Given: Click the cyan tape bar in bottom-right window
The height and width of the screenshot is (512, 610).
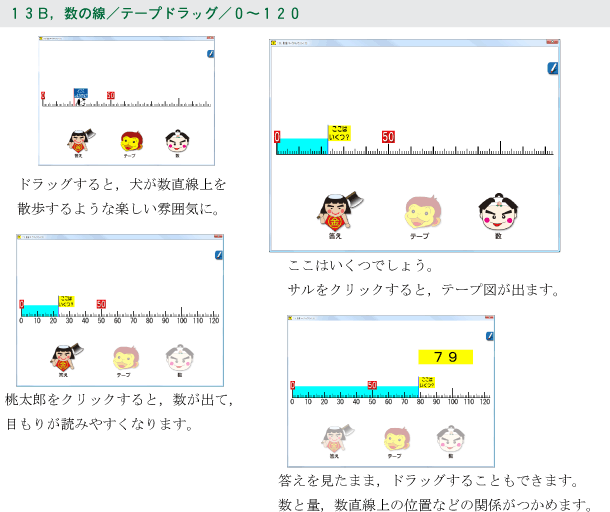Looking at the screenshot, I should pyautogui.click(x=356, y=392).
